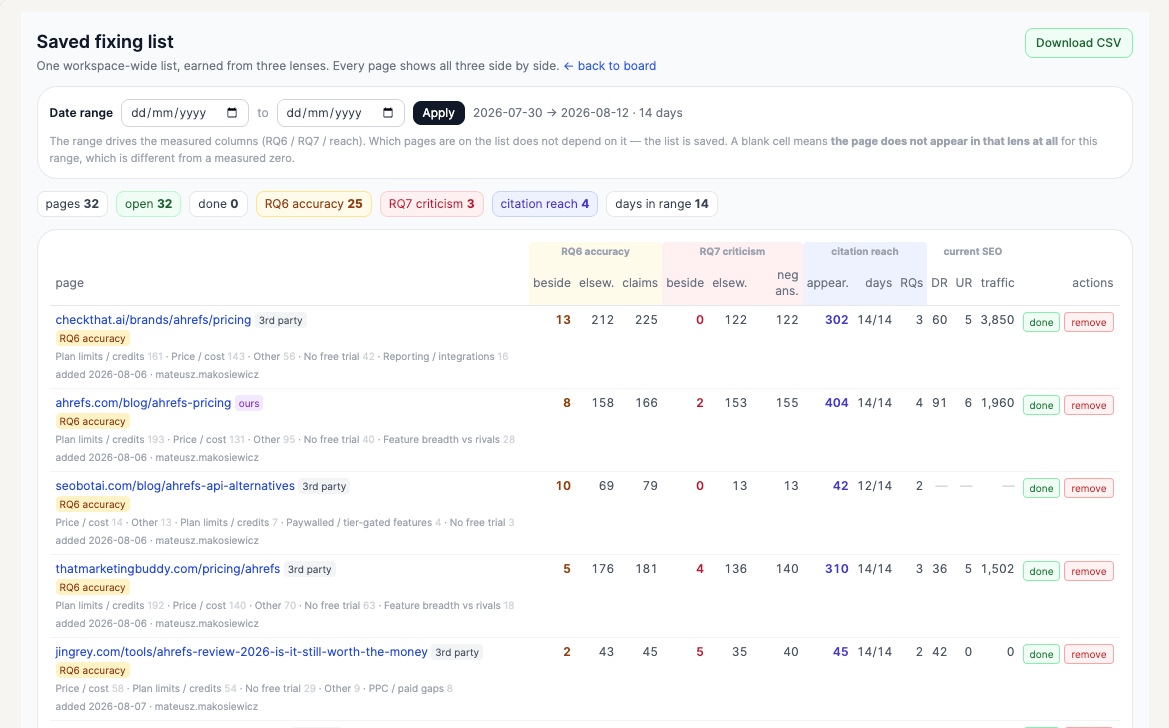The width and height of the screenshot is (1169, 728).
Task: Filter by RQ6 accuracy 25 chip
Action: pyautogui.click(x=314, y=204)
